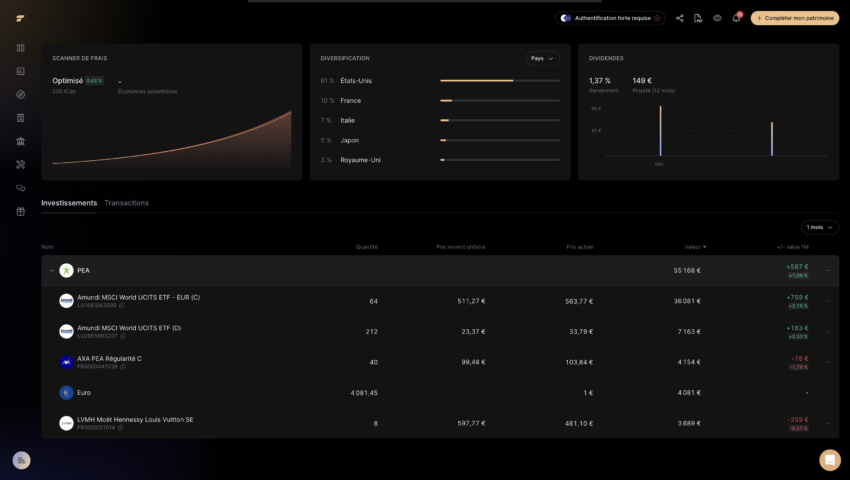This screenshot has width=850, height=480.
Task: Open the bank building sidebar icon
Action: pos(21,141)
